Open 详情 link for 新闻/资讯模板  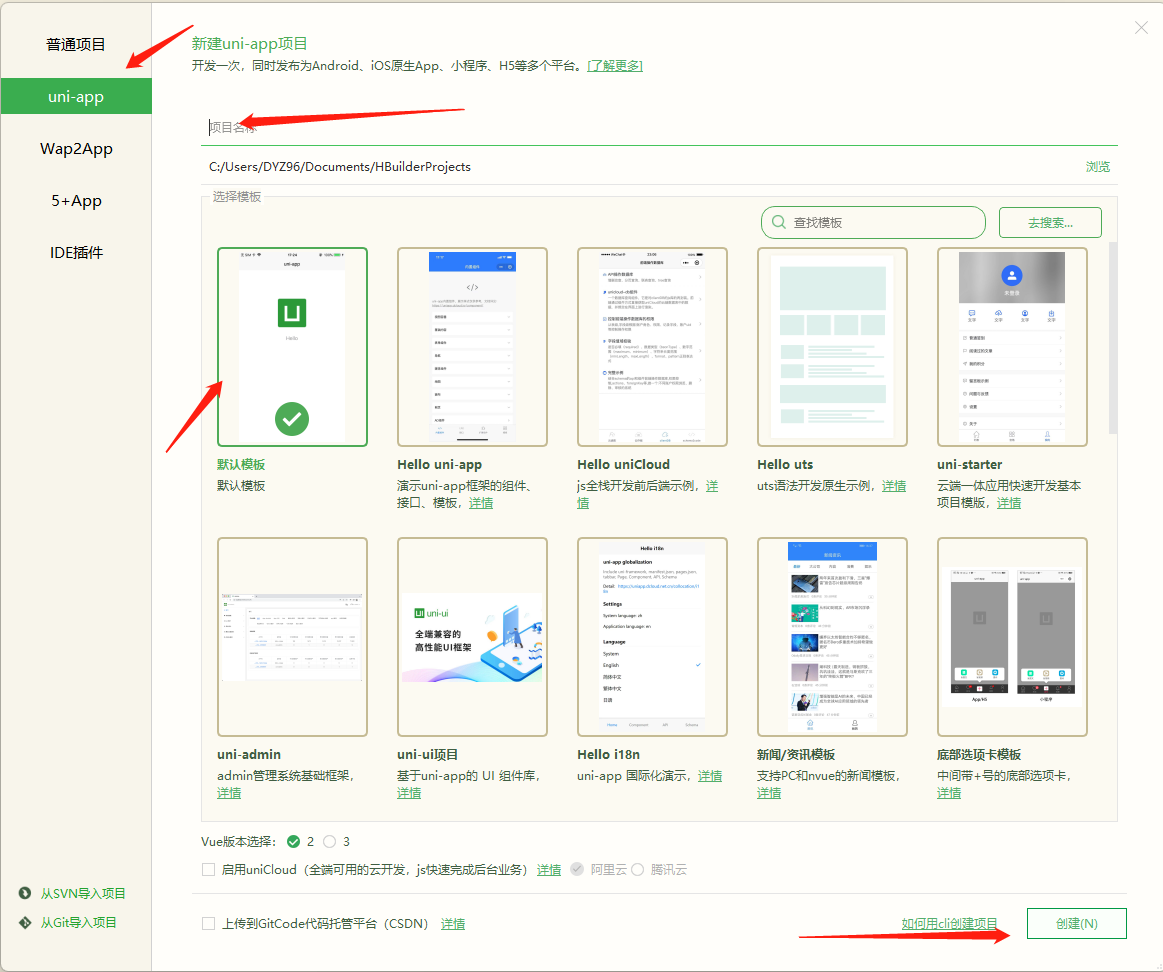[769, 793]
